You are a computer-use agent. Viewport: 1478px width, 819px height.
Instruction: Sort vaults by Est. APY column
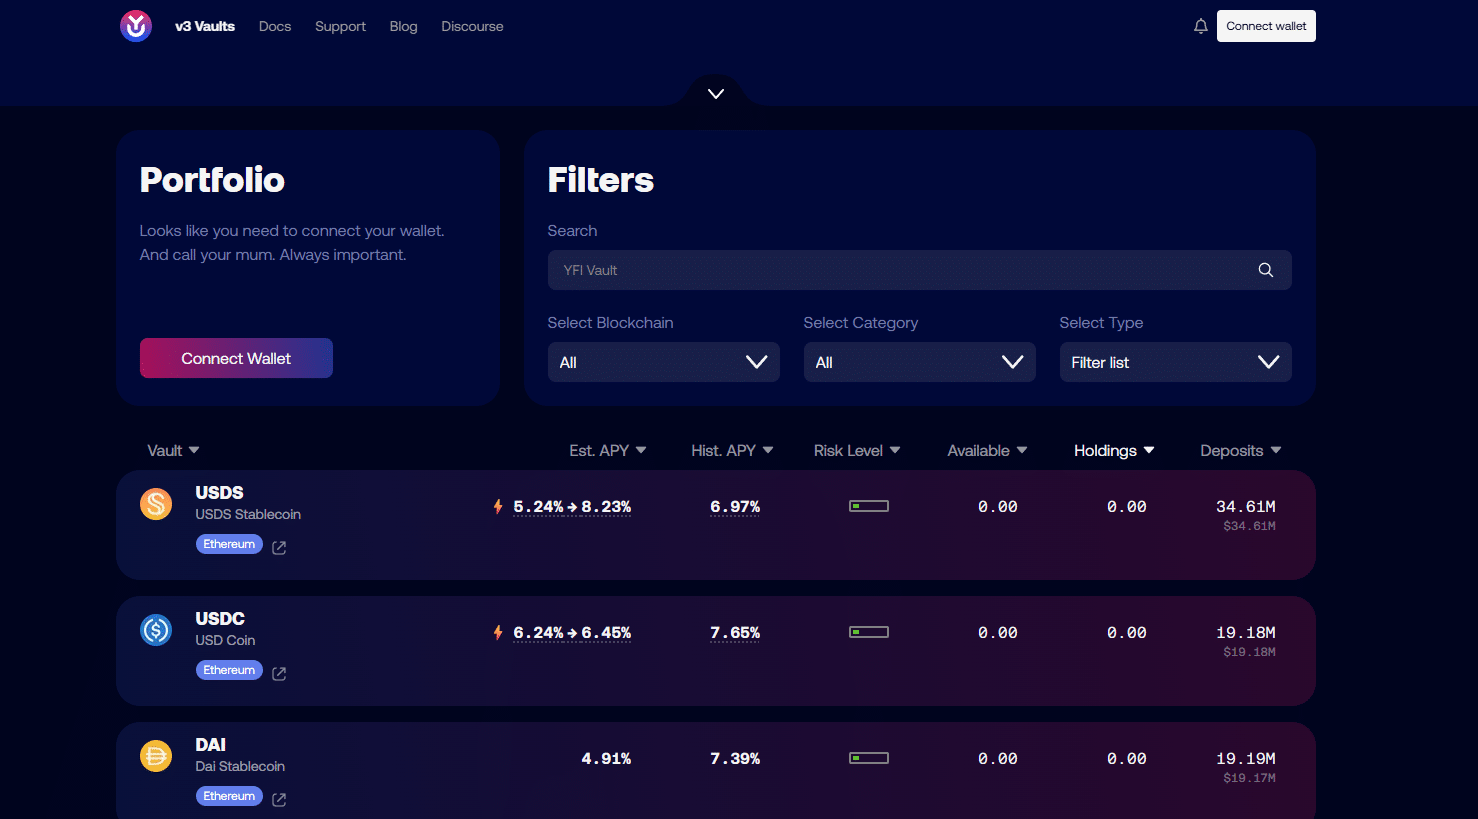pos(607,451)
